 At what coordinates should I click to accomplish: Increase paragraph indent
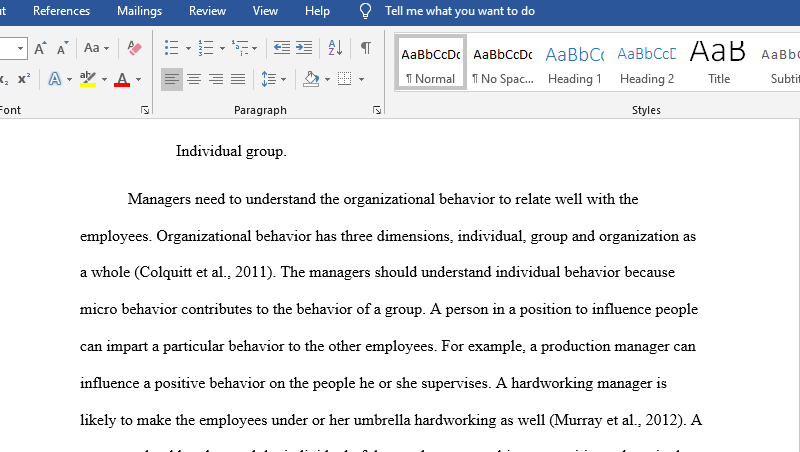(x=304, y=48)
